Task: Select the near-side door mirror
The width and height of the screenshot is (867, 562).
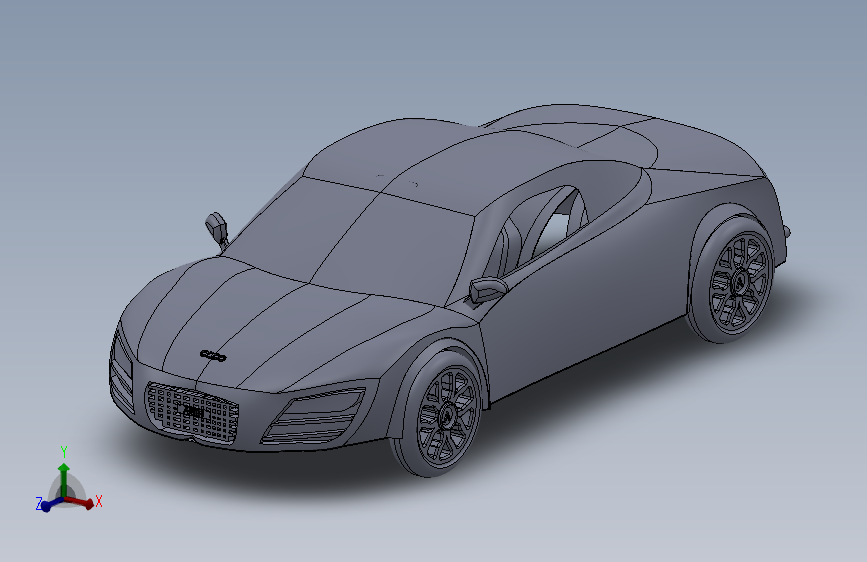Action: [488, 290]
